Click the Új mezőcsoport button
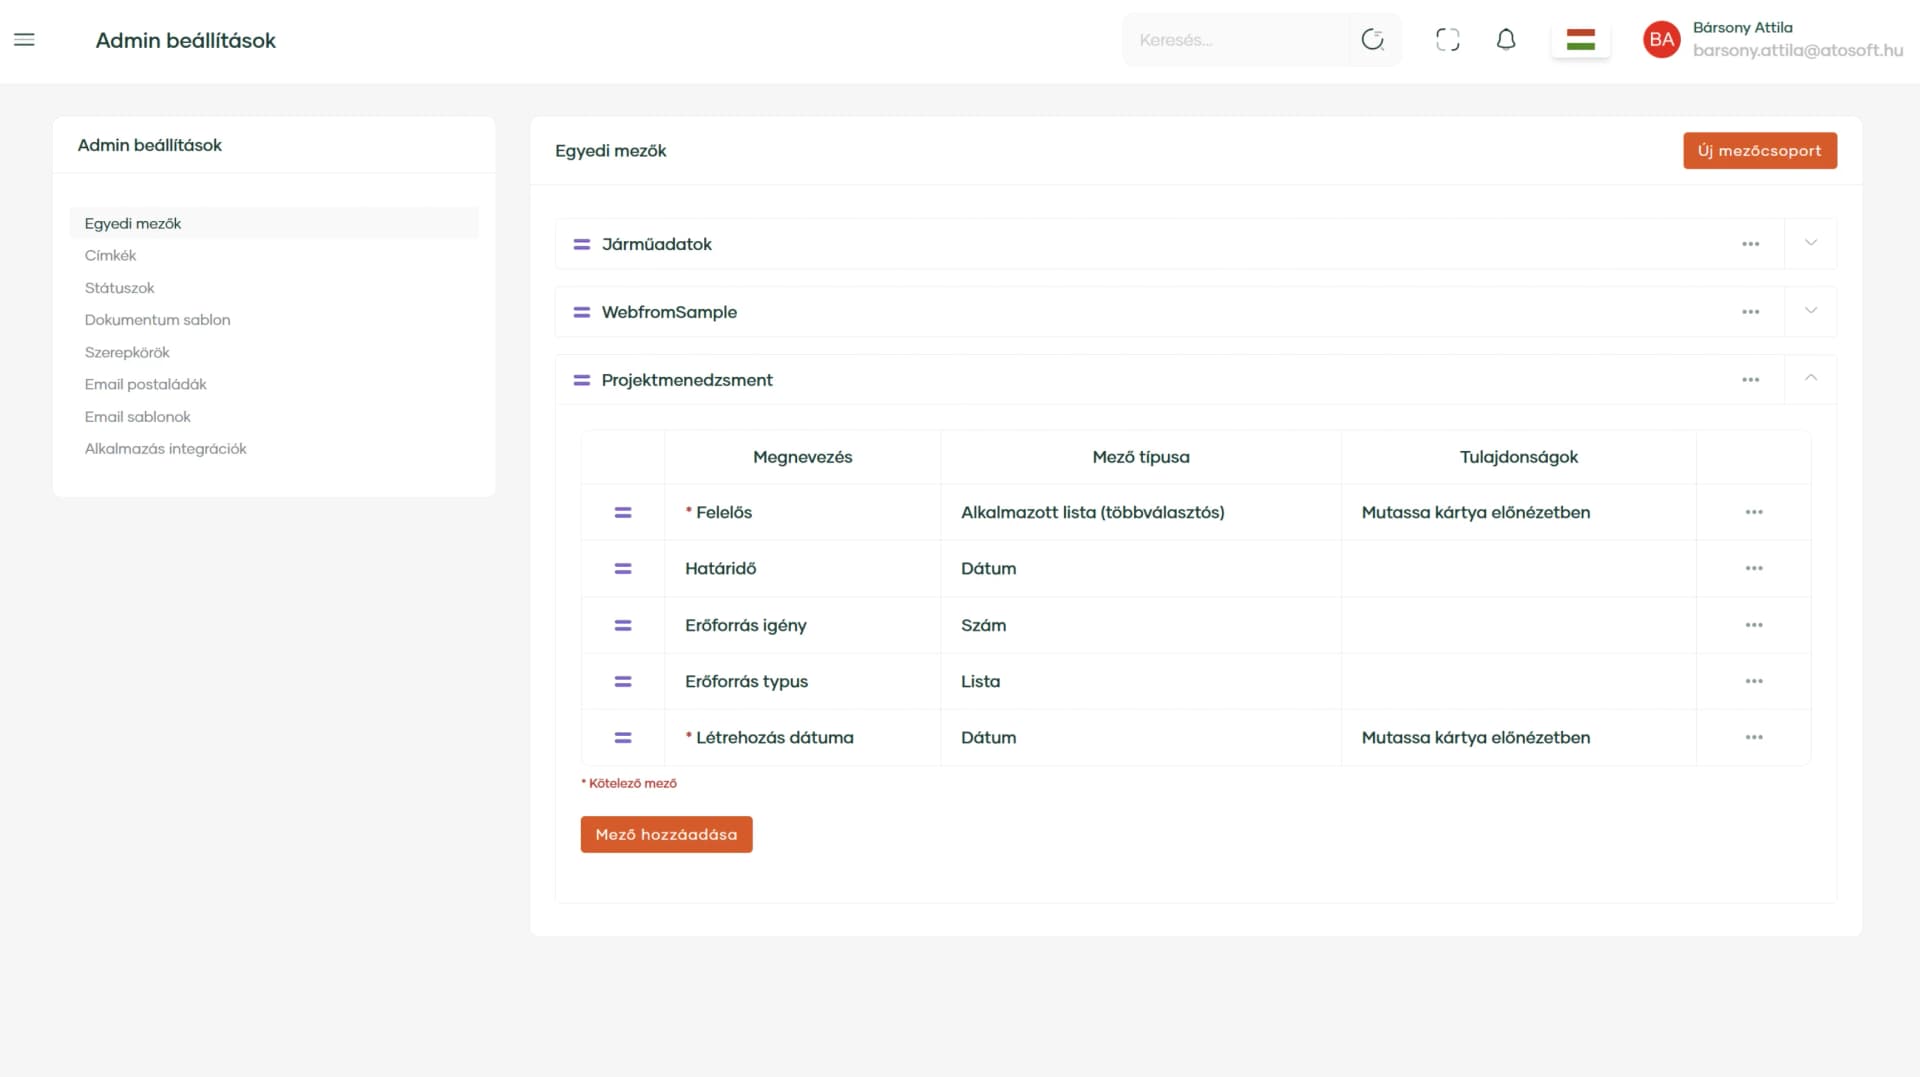1920x1077 pixels. pos(1759,151)
